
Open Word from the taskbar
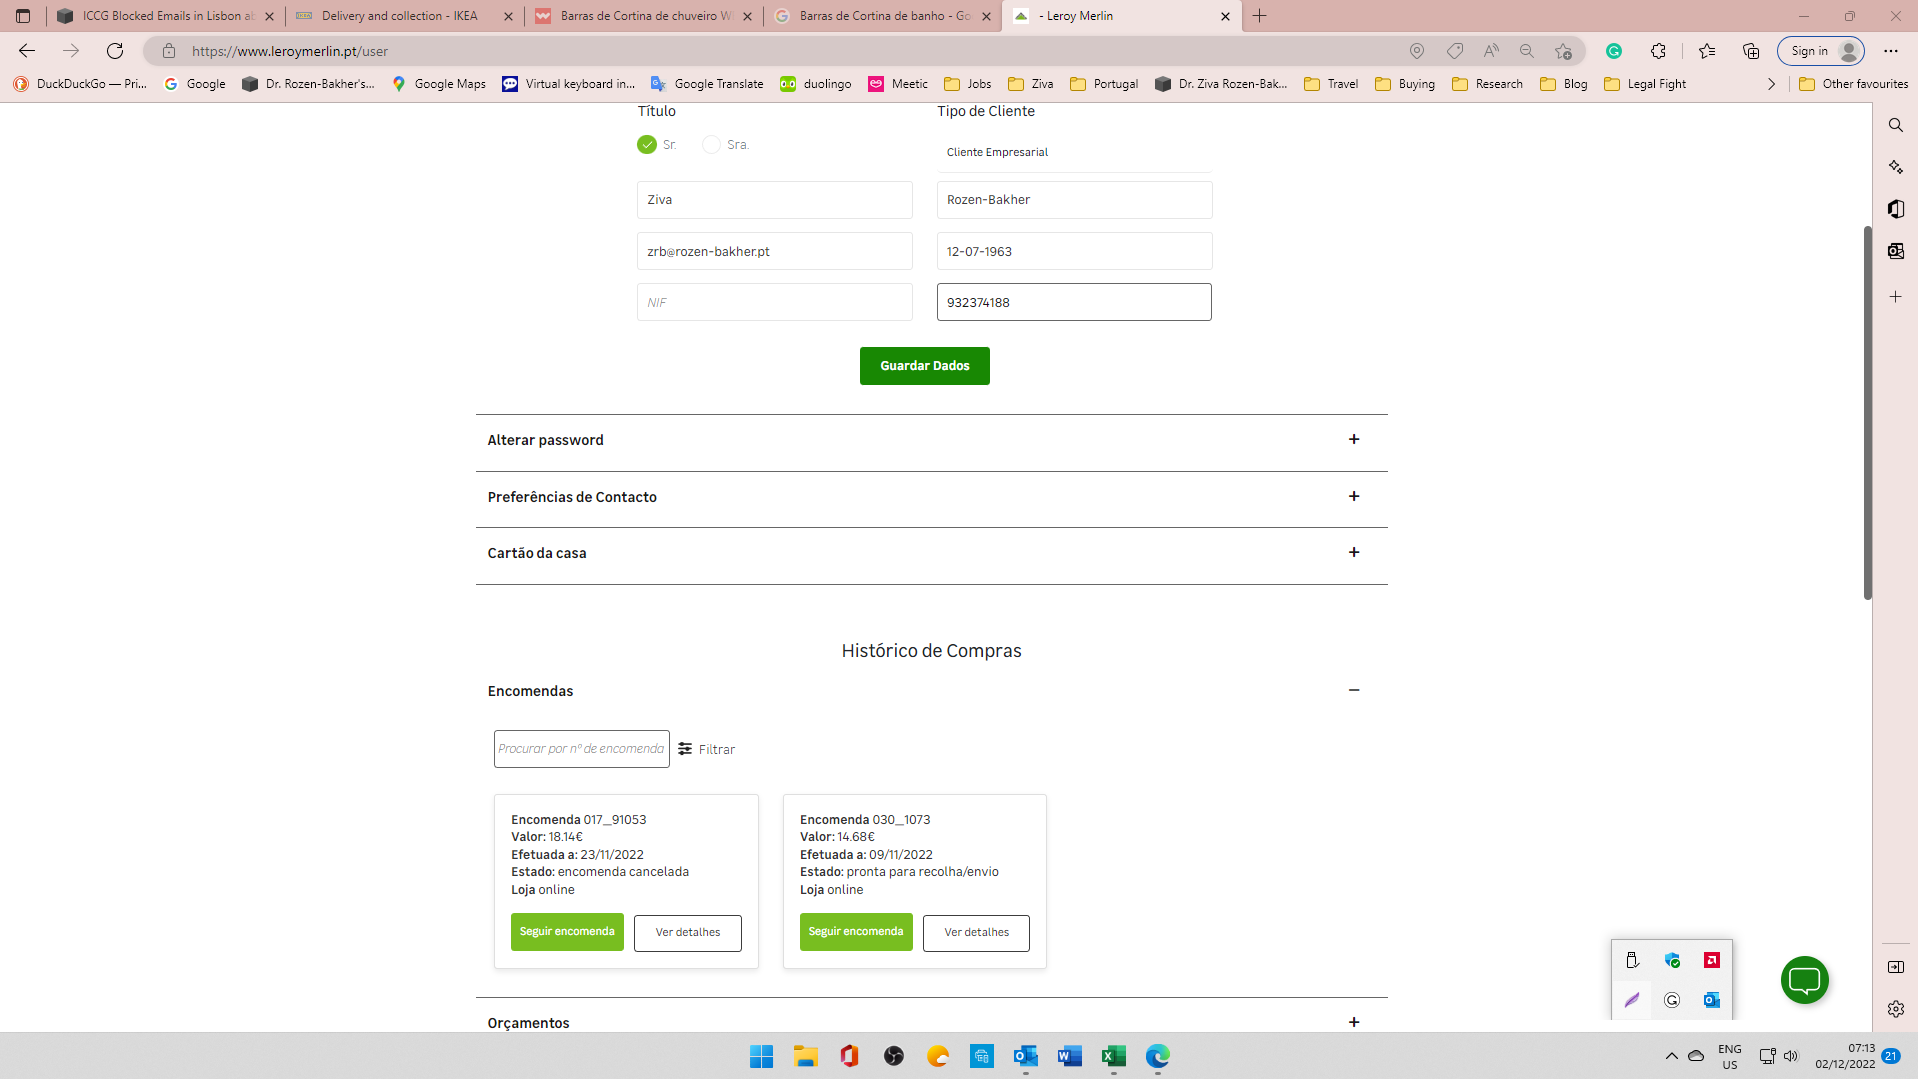coord(1069,1056)
